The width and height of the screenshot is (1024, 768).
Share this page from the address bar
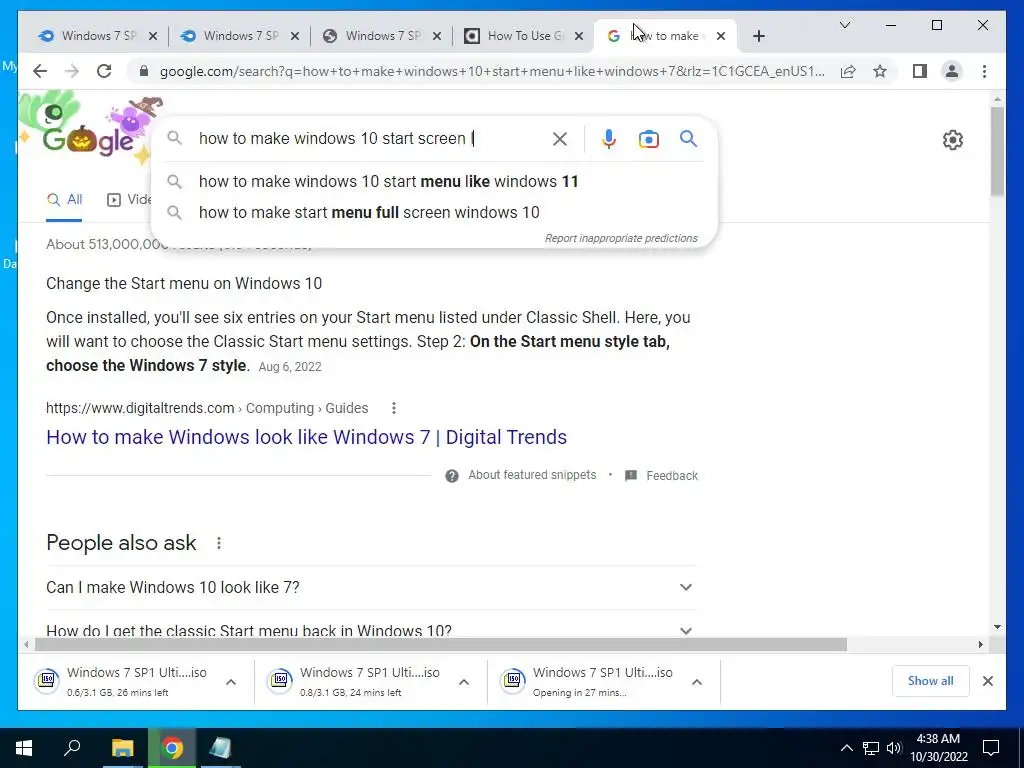point(848,71)
